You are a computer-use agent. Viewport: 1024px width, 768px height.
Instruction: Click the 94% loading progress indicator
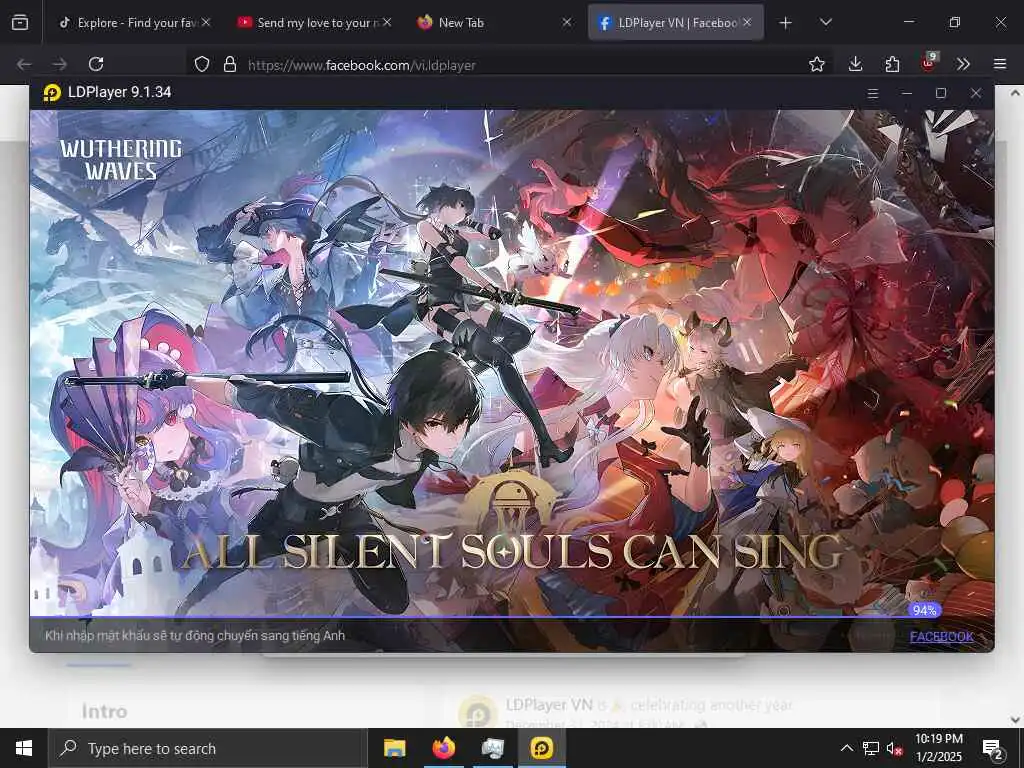[x=925, y=610]
